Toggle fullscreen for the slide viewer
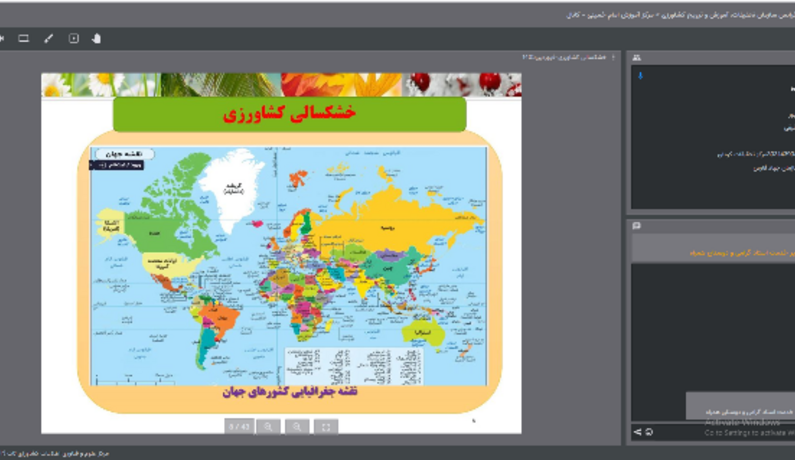 pos(326,427)
